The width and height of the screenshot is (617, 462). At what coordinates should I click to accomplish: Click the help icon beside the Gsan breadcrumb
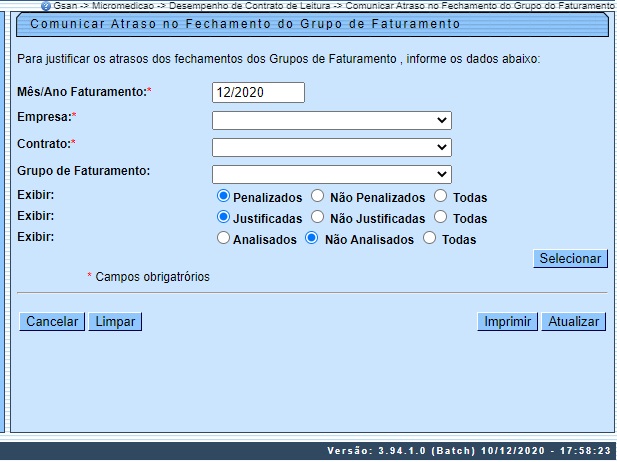pyautogui.click(x=46, y=6)
